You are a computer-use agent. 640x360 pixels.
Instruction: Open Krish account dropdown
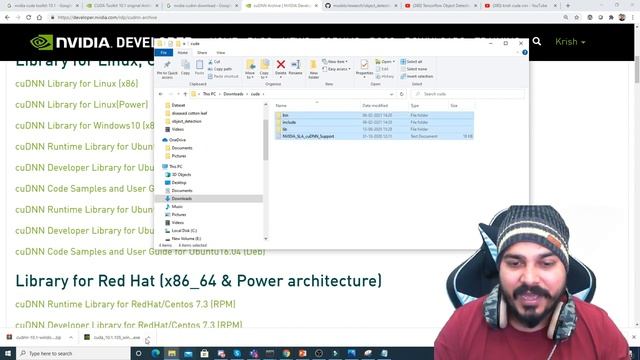[570, 42]
